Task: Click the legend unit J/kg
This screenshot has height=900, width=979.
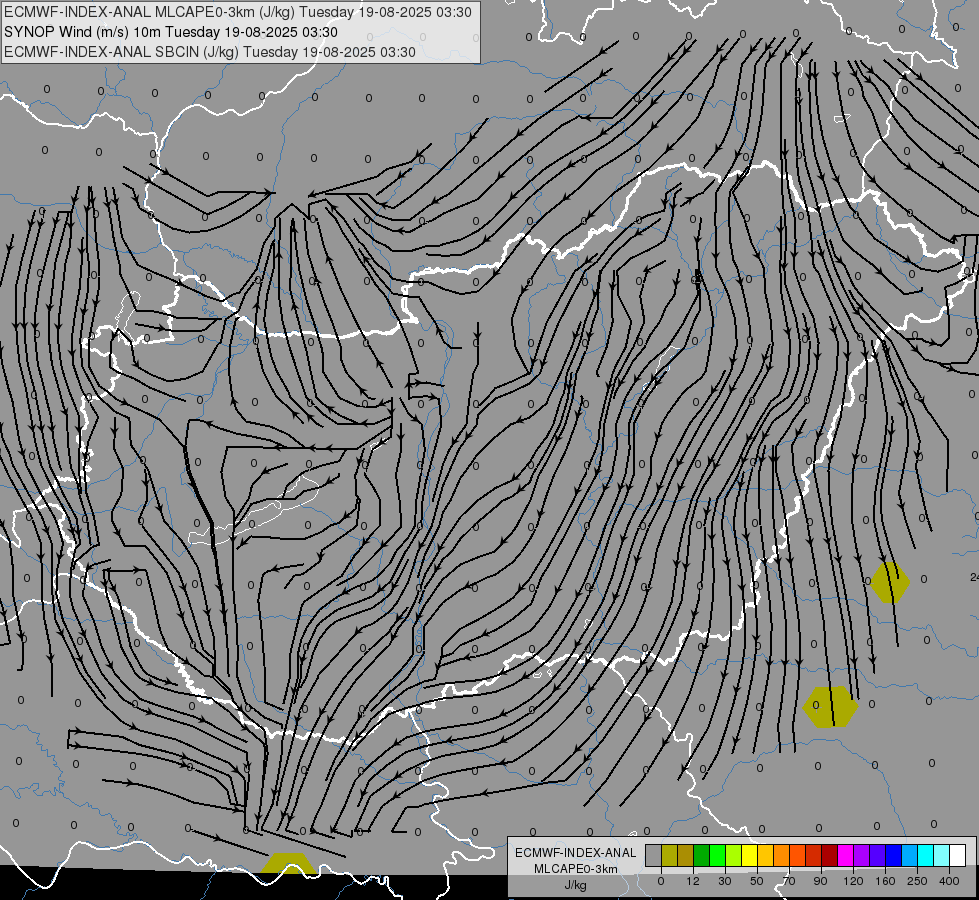Action: tap(576, 885)
